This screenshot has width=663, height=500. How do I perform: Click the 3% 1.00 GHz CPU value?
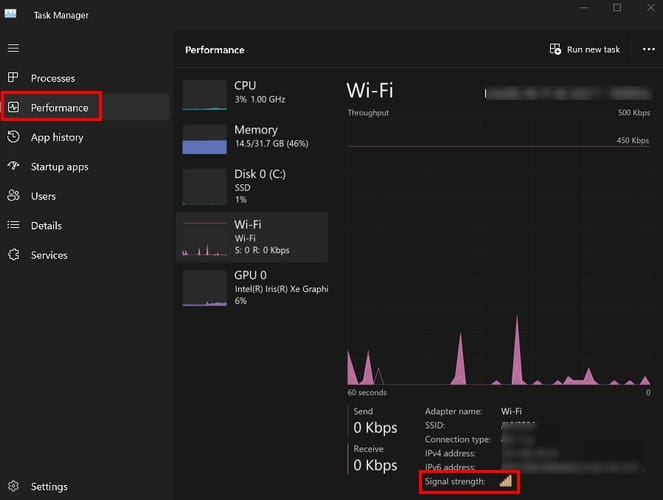pos(260,99)
